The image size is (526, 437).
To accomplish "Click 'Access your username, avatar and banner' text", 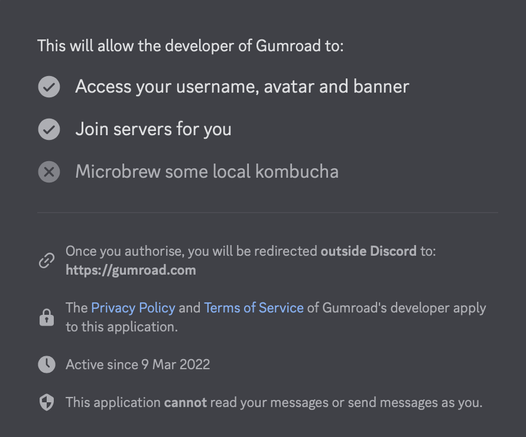I will coord(242,87).
